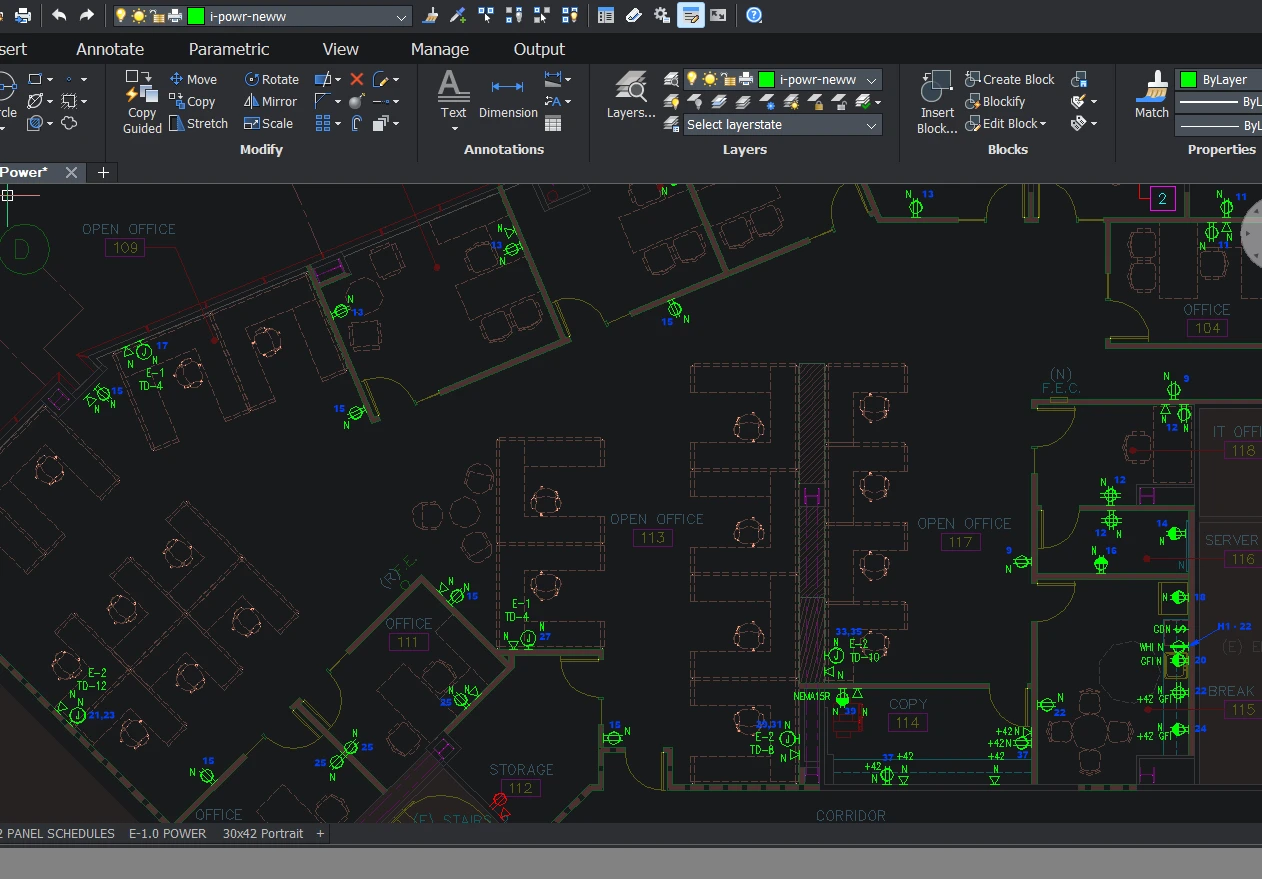Redo the last undone action

87,15
